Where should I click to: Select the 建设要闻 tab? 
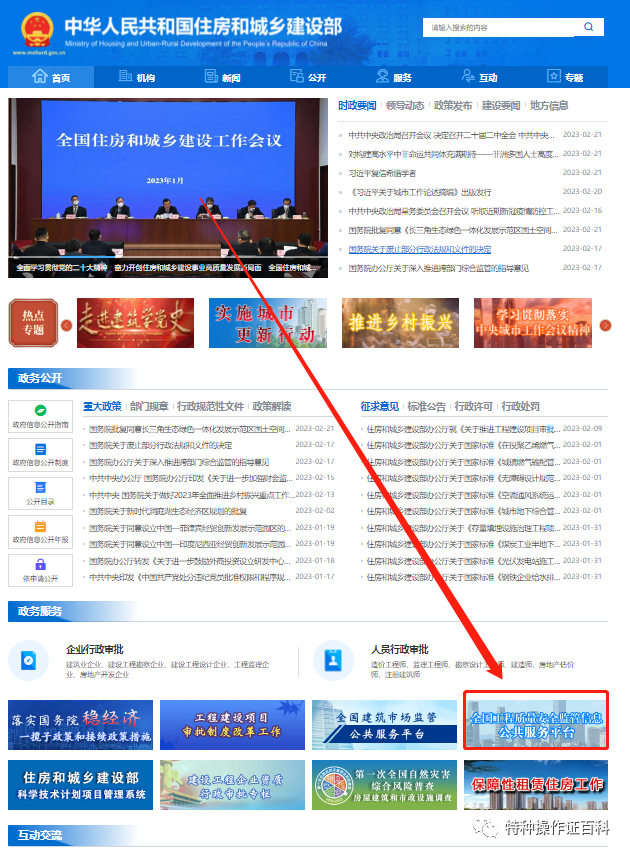pos(501,105)
